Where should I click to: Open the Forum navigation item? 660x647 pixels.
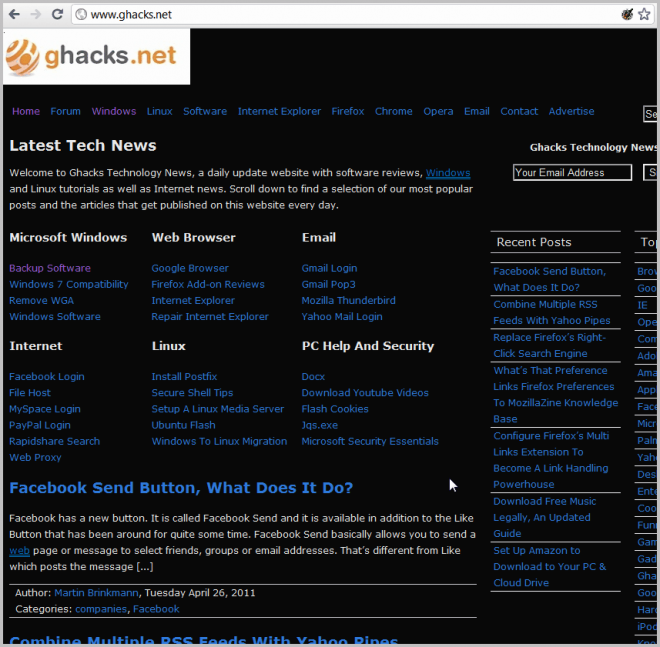coord(66,112)
